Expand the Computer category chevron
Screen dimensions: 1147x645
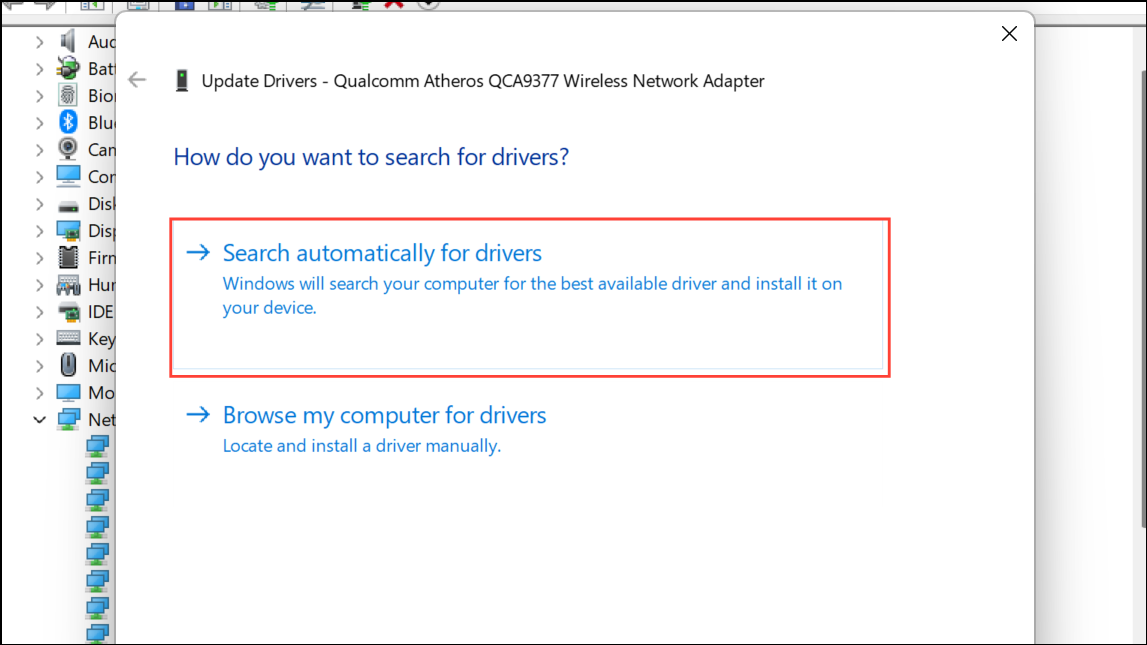pos(40,177)
